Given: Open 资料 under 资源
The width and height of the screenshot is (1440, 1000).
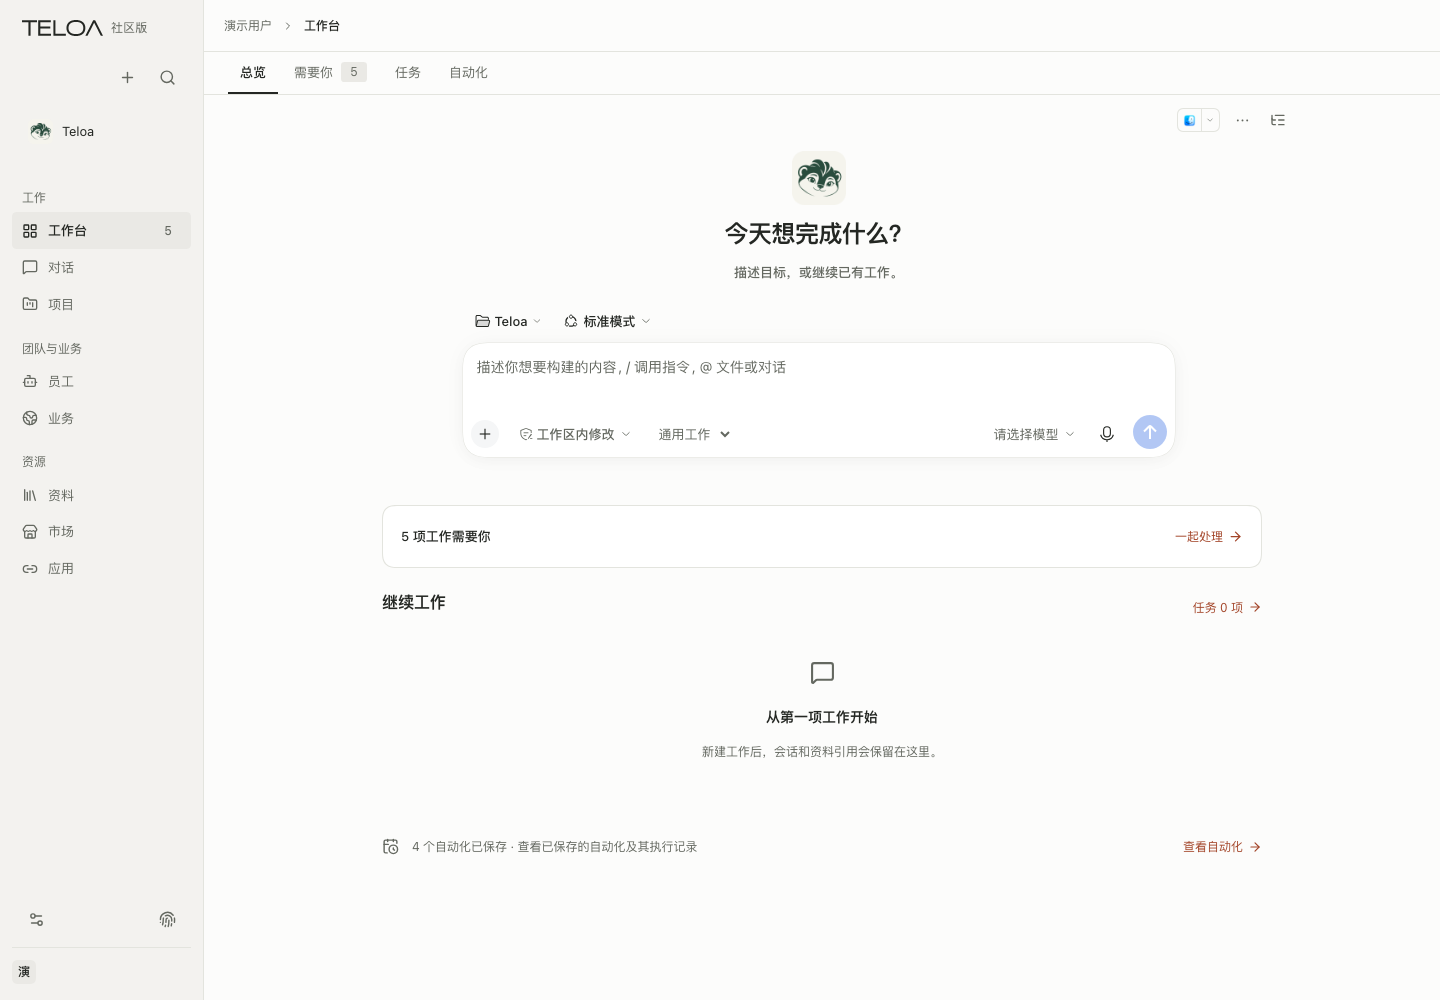Looking at the screenshot, I should click(x=101, y=495).
